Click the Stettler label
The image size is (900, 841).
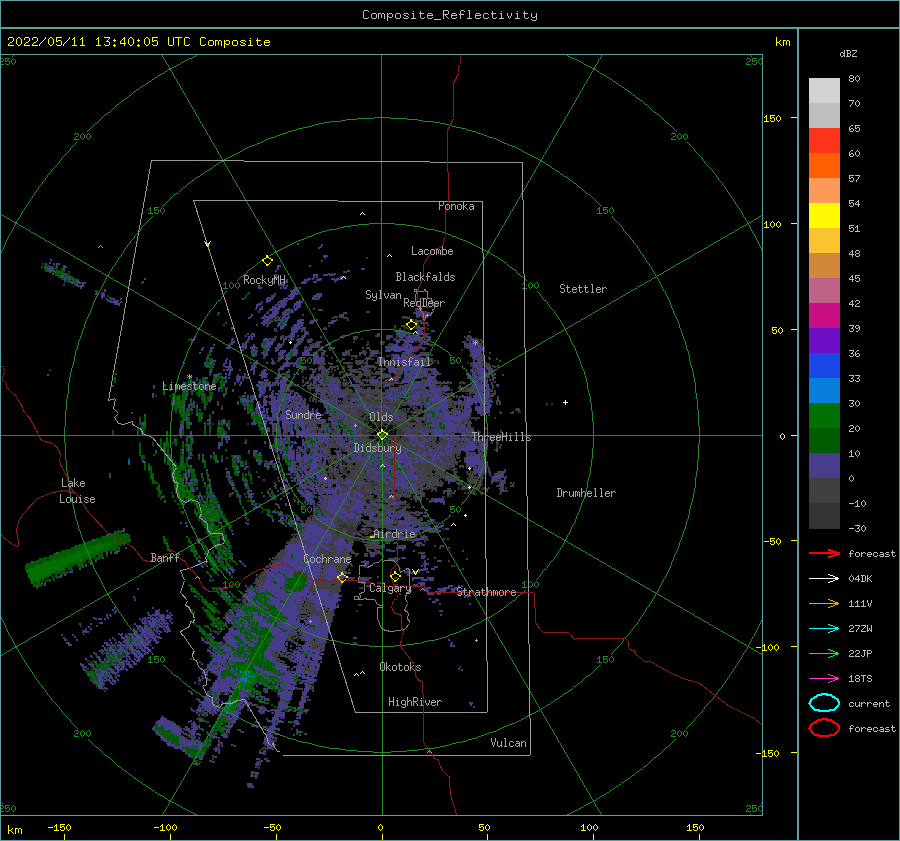pos(583,289)
